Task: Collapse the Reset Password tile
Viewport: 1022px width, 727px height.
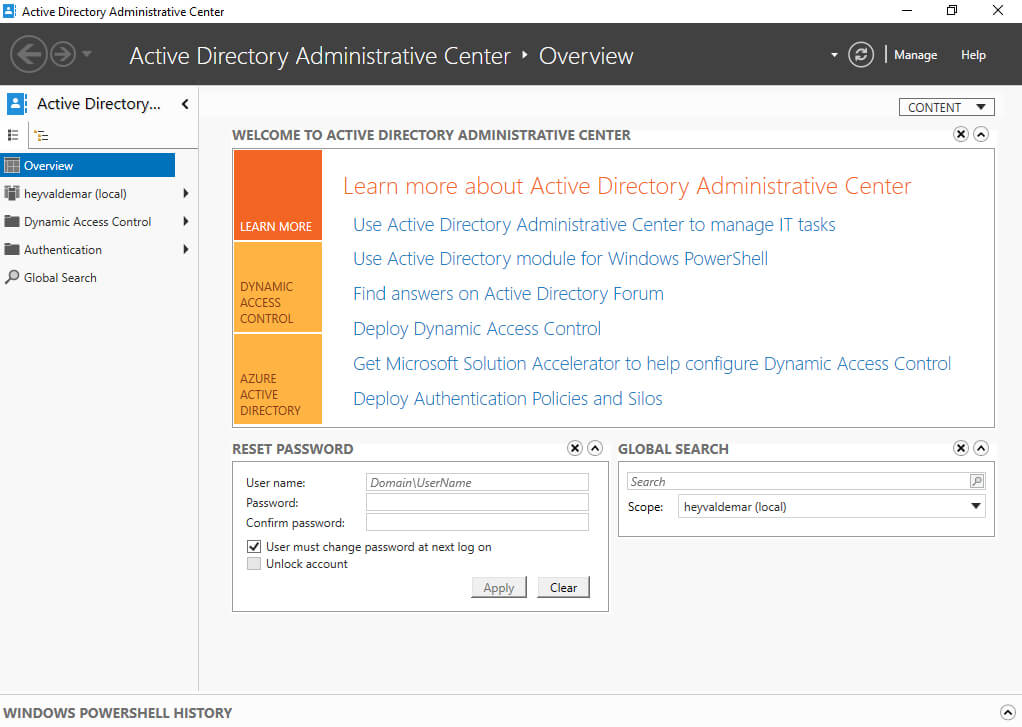Action: tap(594, 448)
